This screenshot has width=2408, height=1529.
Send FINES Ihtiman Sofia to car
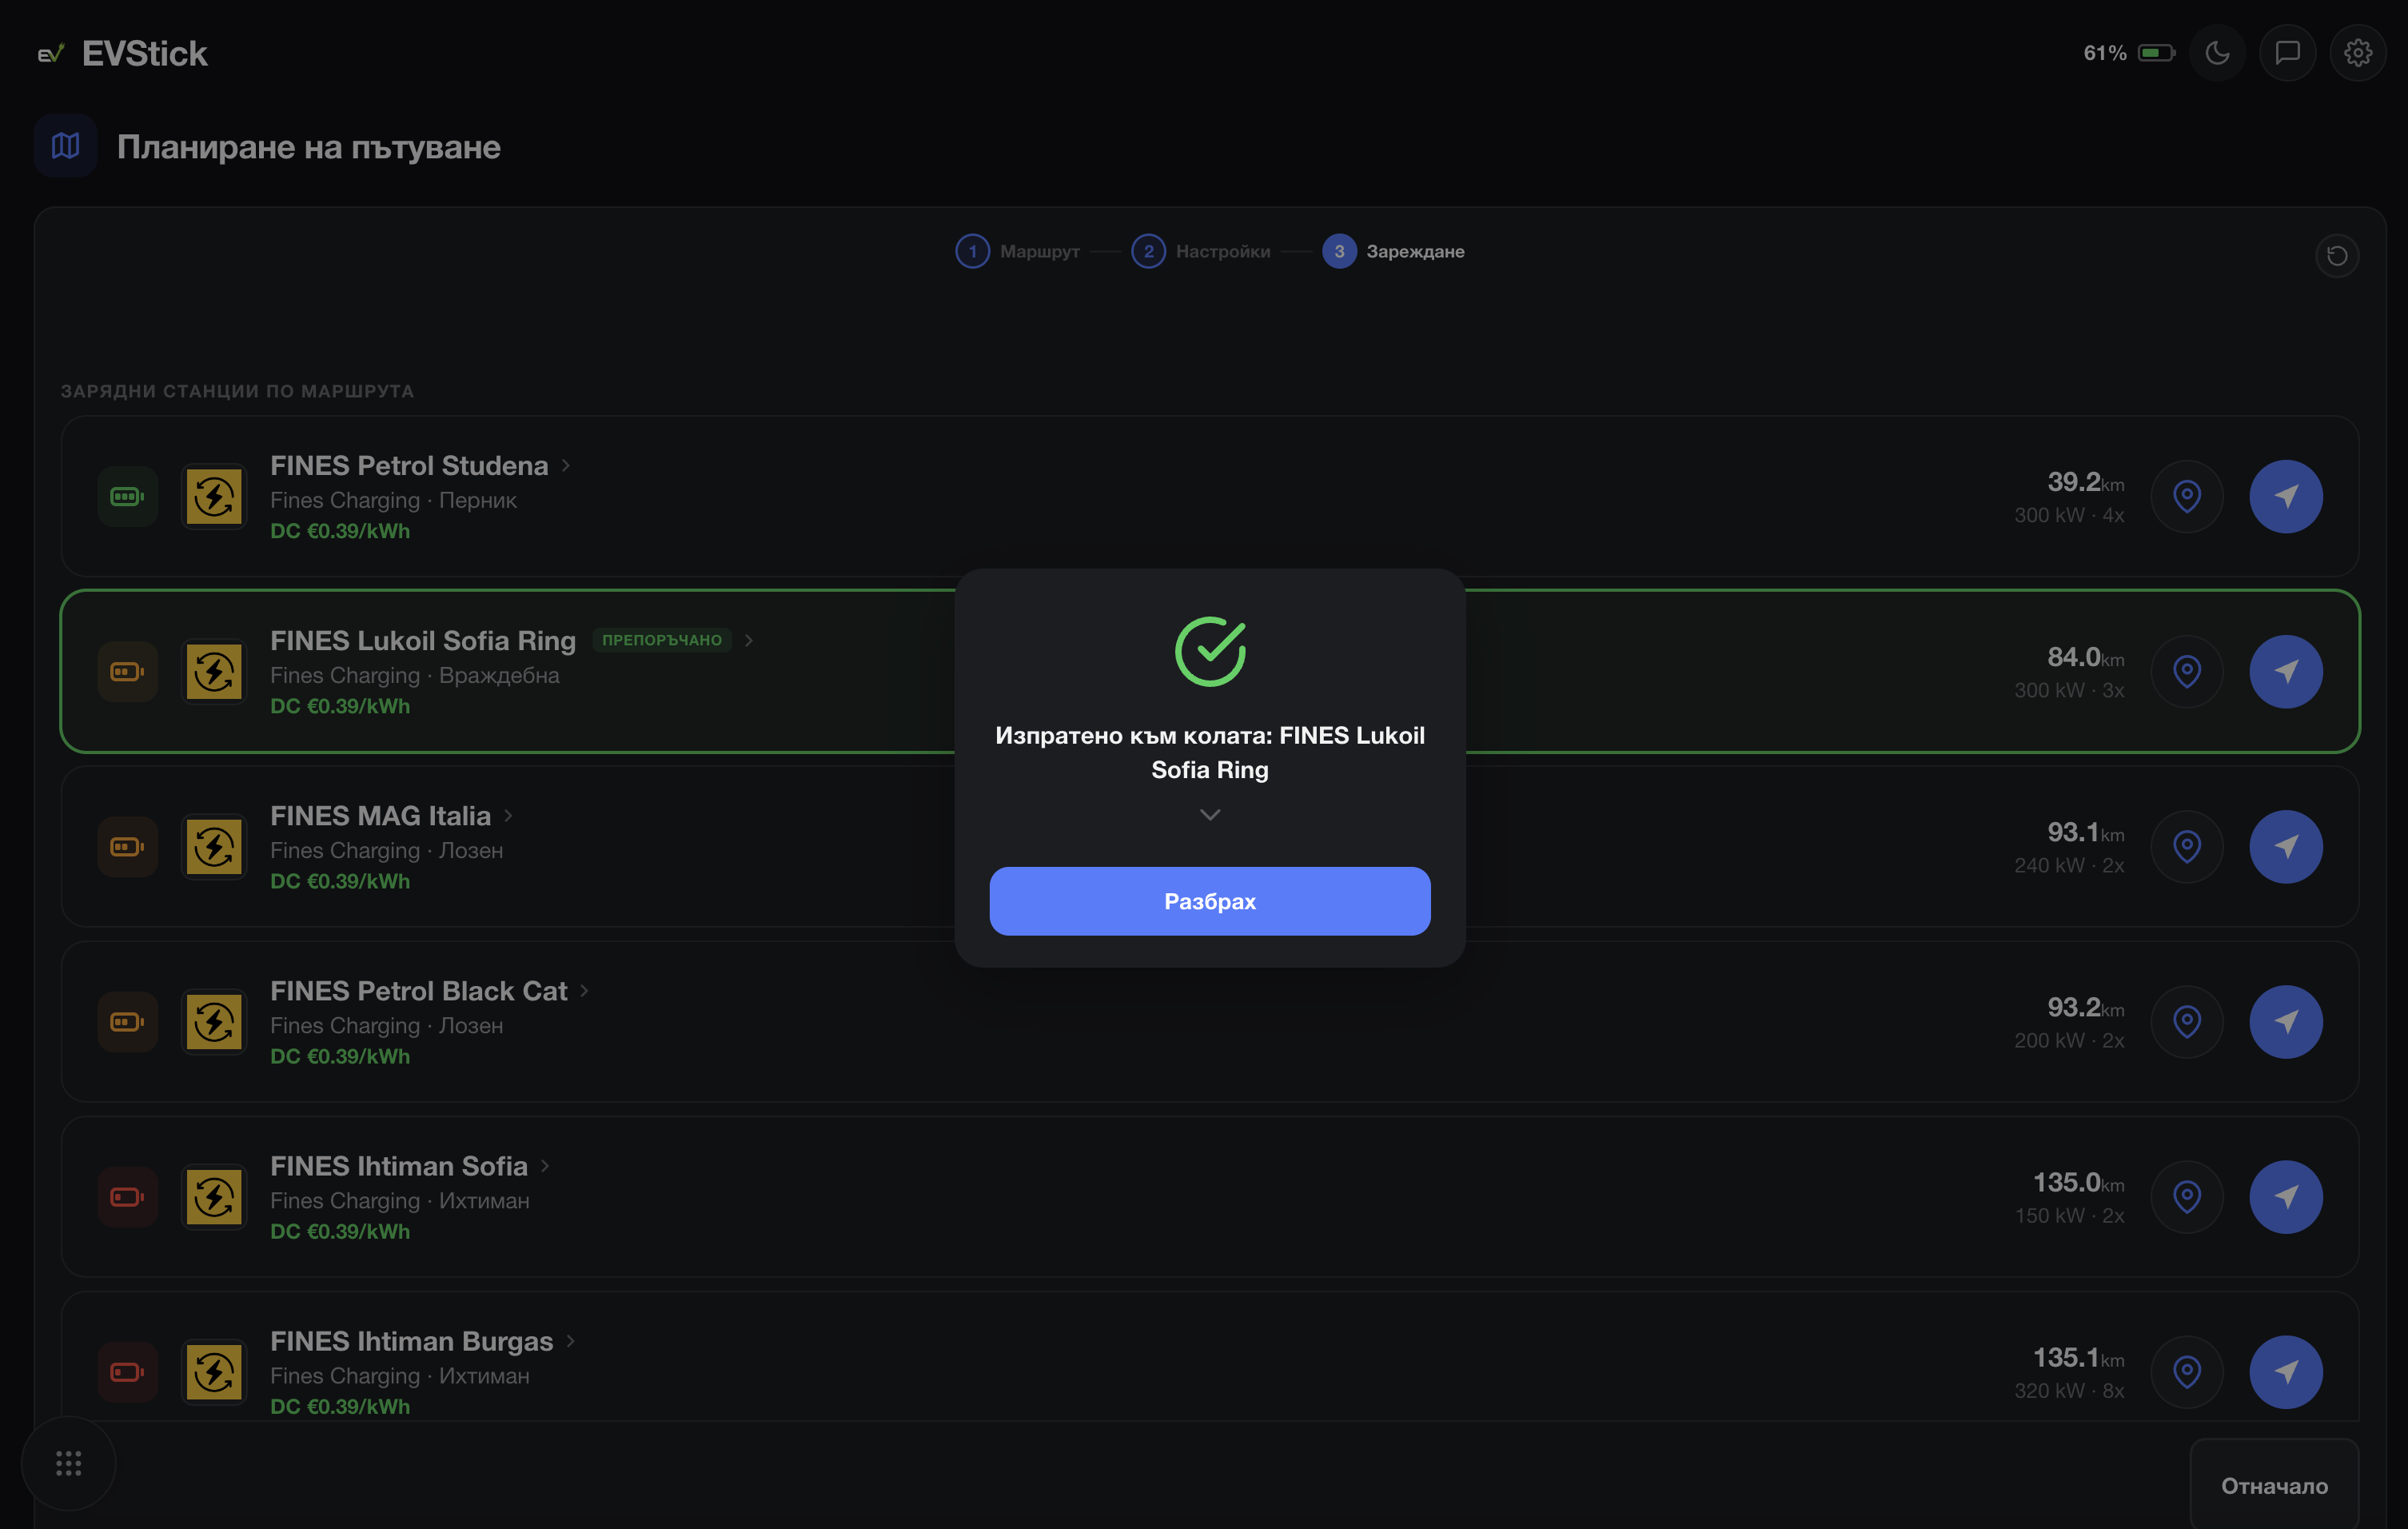coord(2286,1197)
